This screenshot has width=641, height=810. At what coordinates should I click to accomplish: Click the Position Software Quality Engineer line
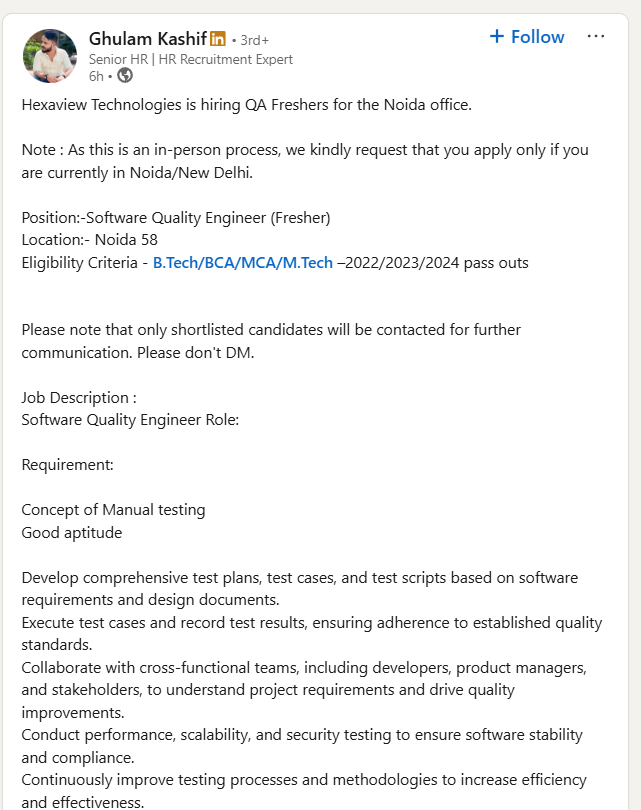click(176, 217)
